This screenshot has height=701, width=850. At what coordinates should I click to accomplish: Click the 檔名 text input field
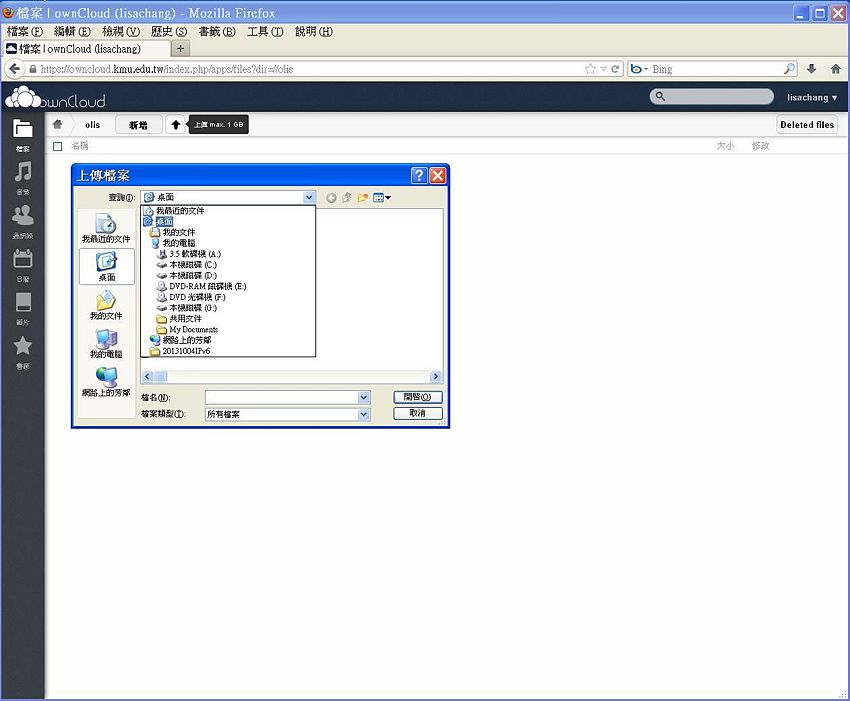tap(281, 397)
